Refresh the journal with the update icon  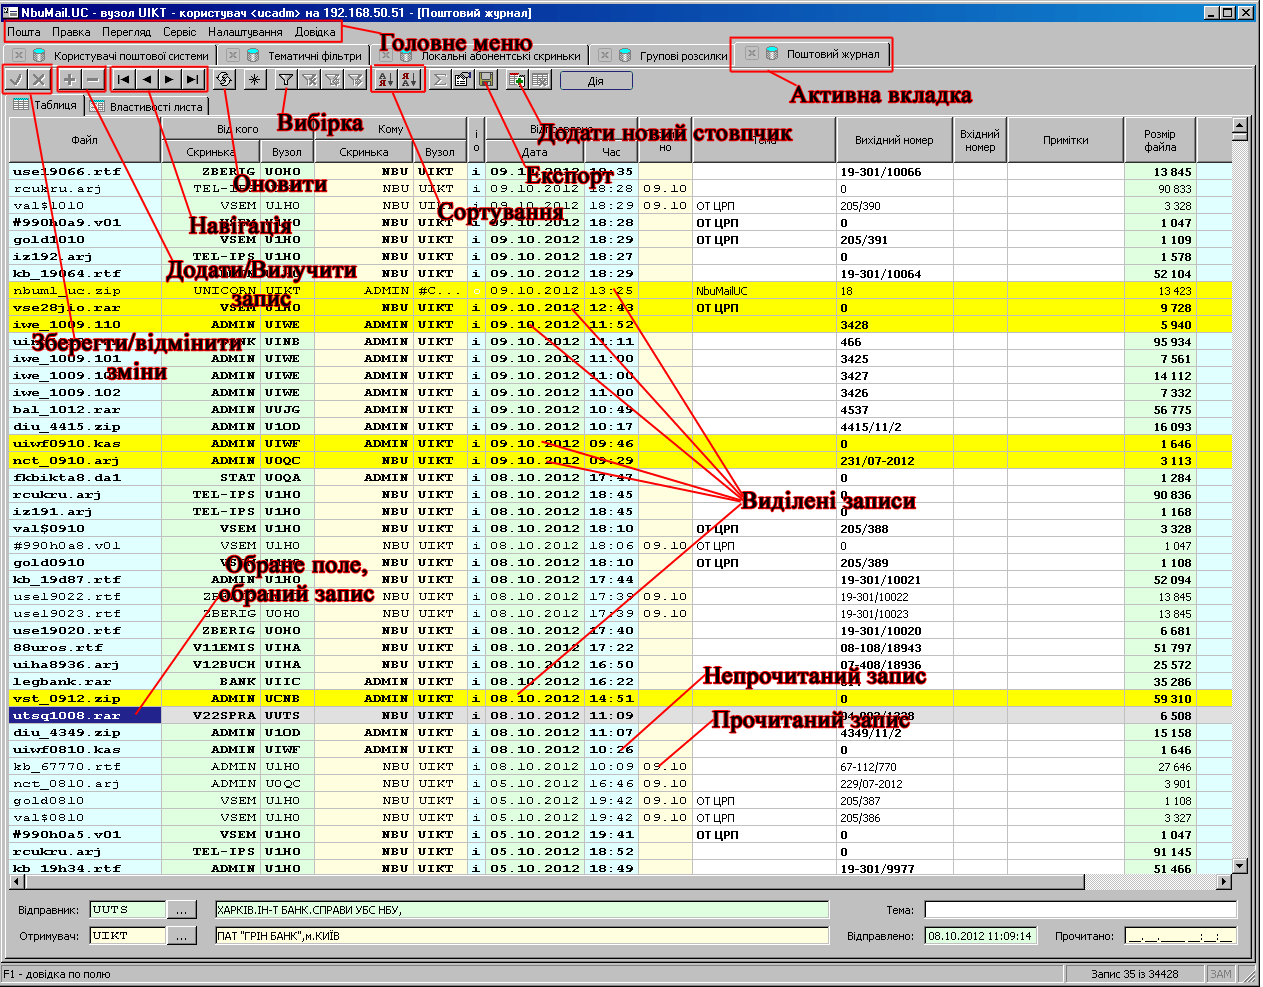224,79
